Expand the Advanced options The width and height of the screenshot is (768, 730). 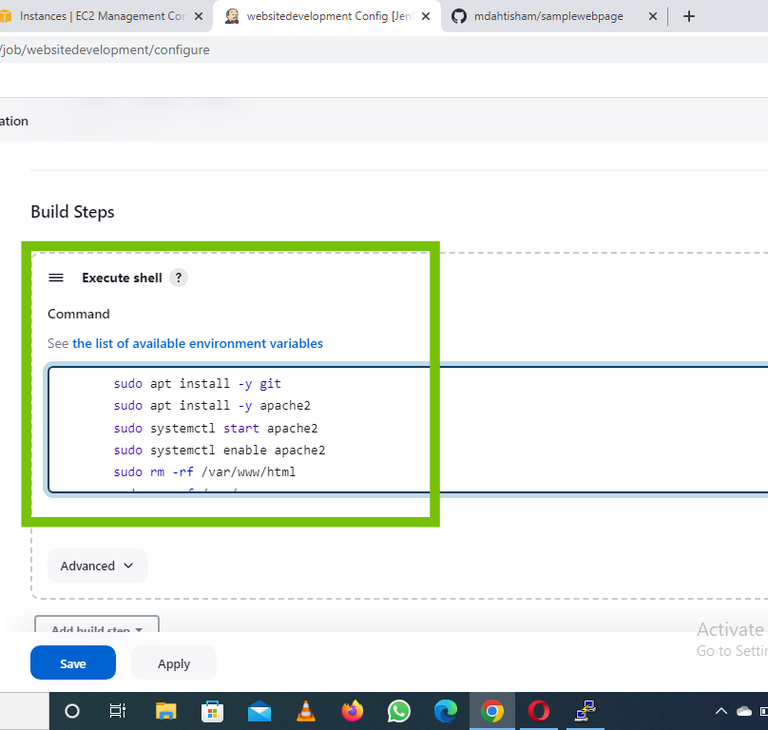(x=97, y=566)
